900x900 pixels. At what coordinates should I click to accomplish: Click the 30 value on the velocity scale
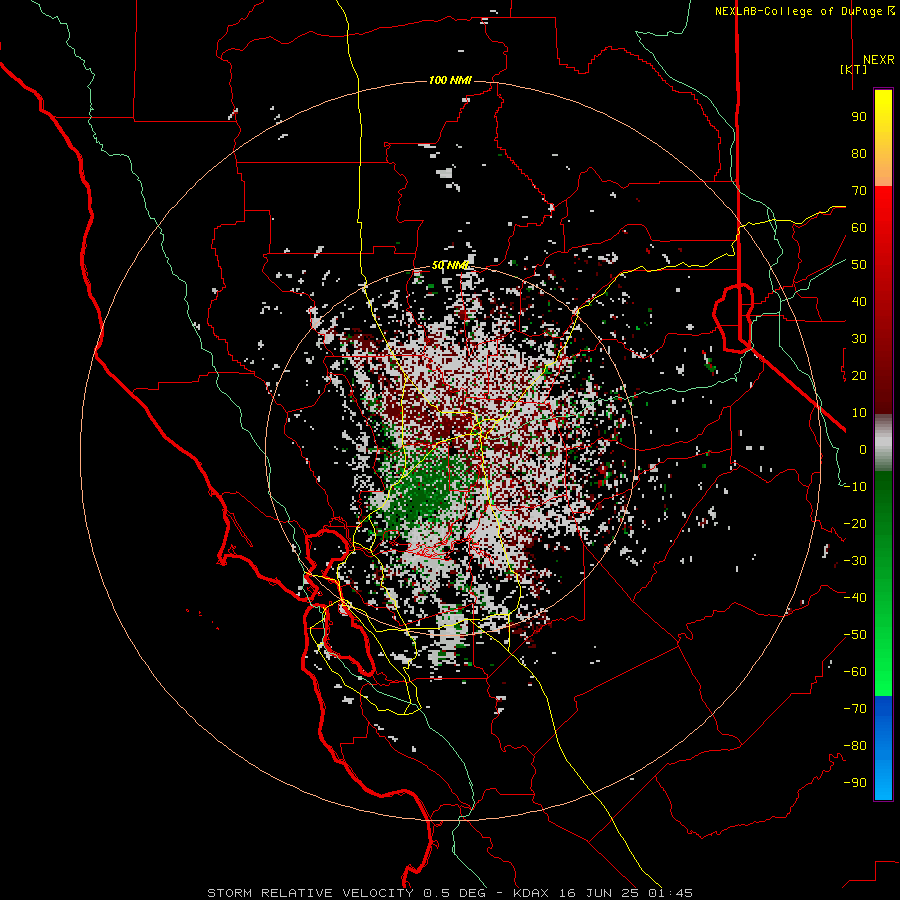click(859, 339)
